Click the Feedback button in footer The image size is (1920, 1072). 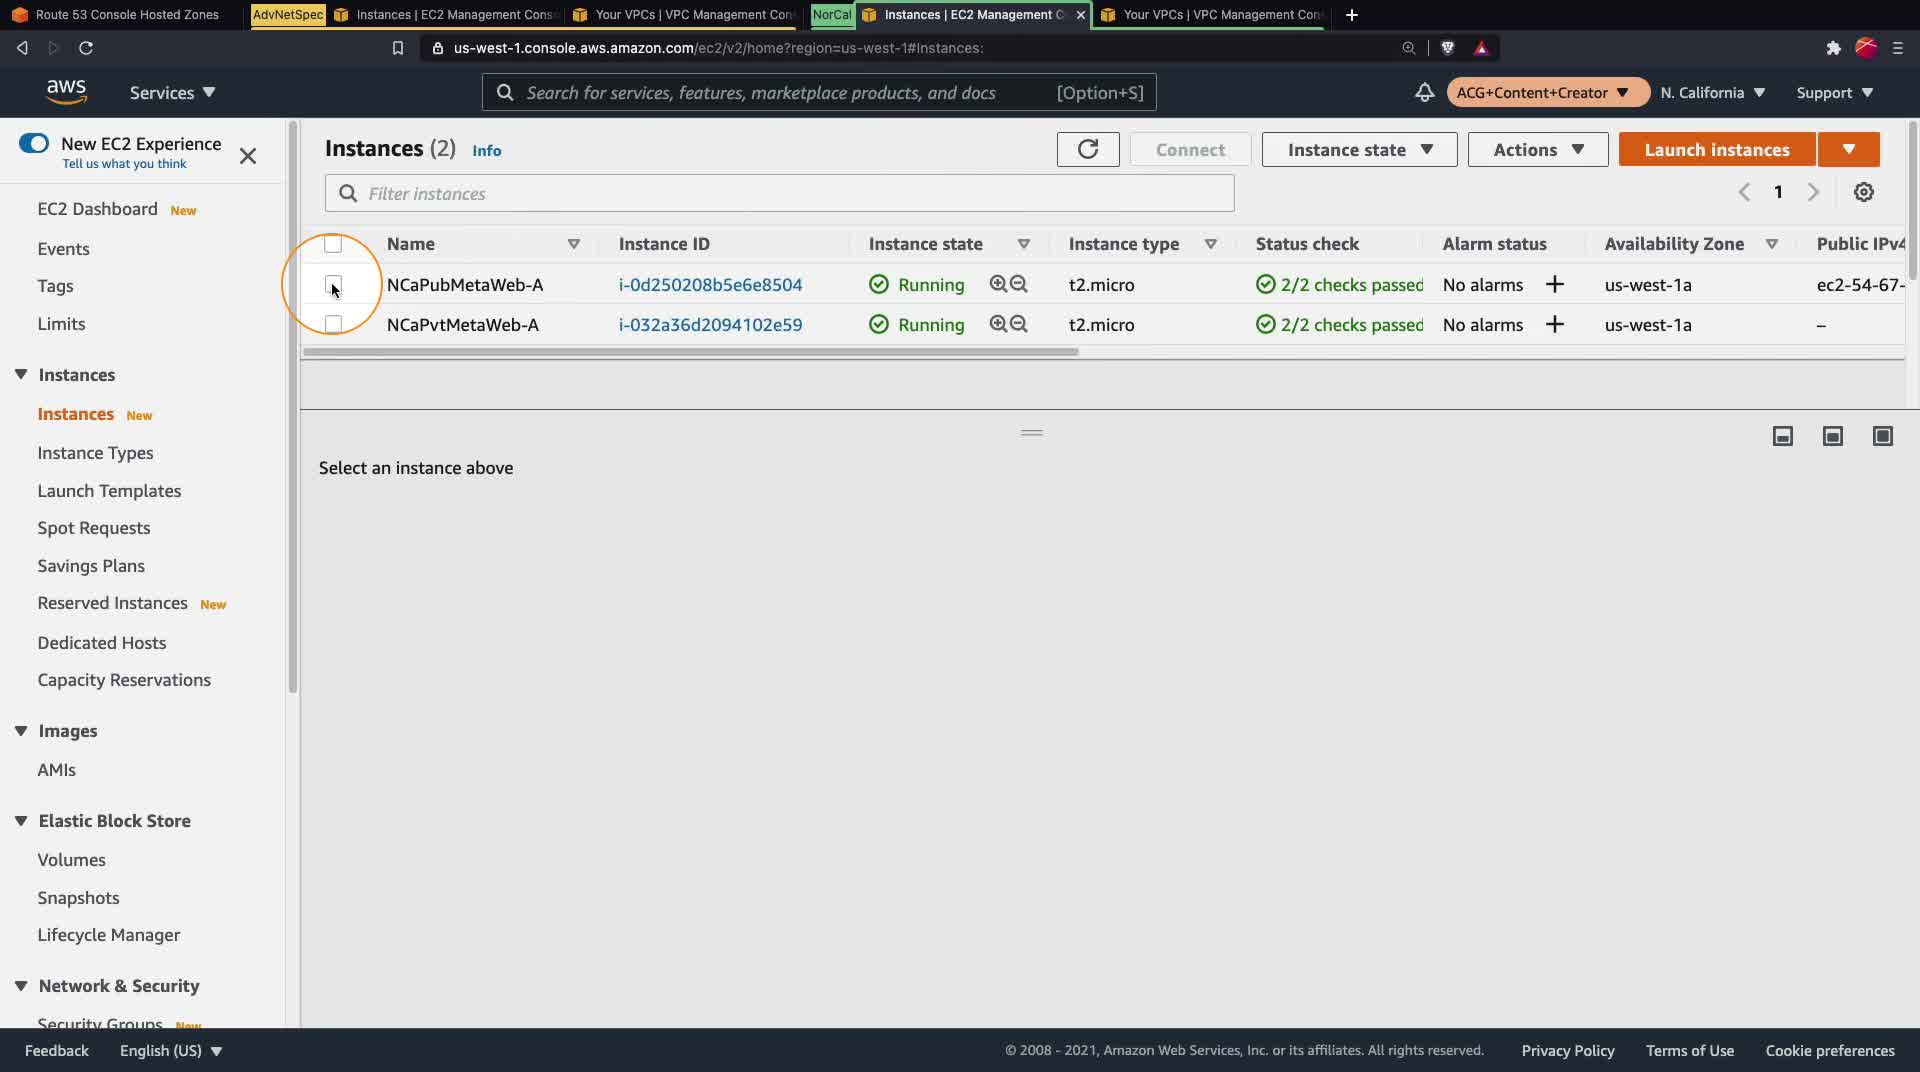point(57,1050)
